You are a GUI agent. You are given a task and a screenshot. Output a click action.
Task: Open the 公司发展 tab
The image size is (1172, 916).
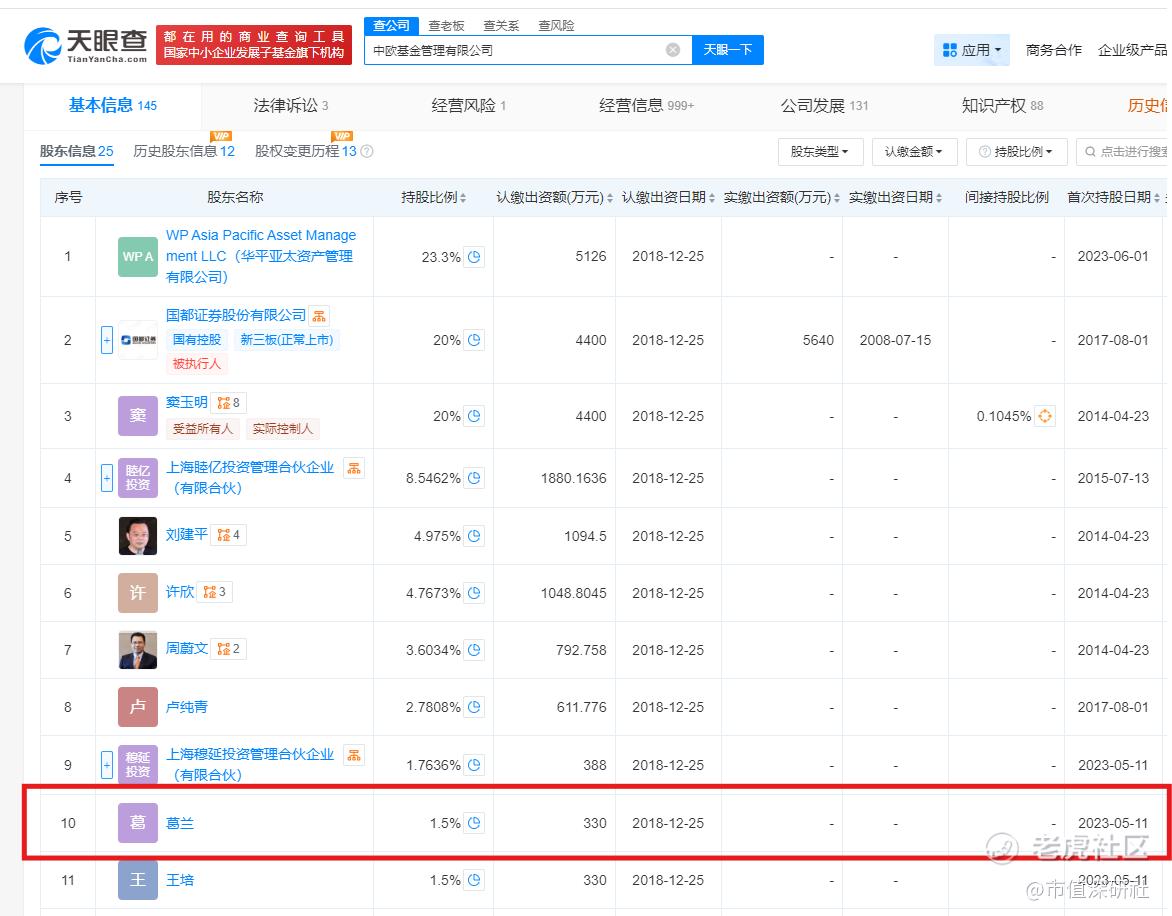(x=824, y=105)
